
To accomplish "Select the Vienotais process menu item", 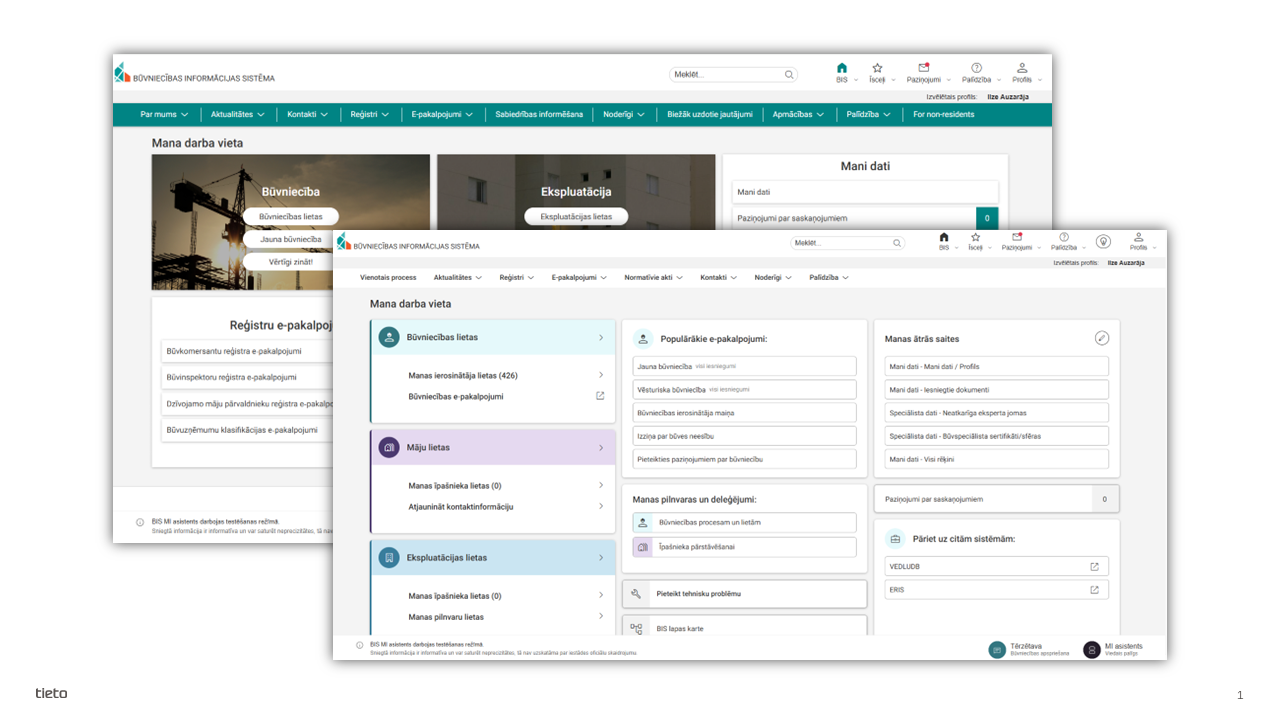I will (x=388, y=277).
